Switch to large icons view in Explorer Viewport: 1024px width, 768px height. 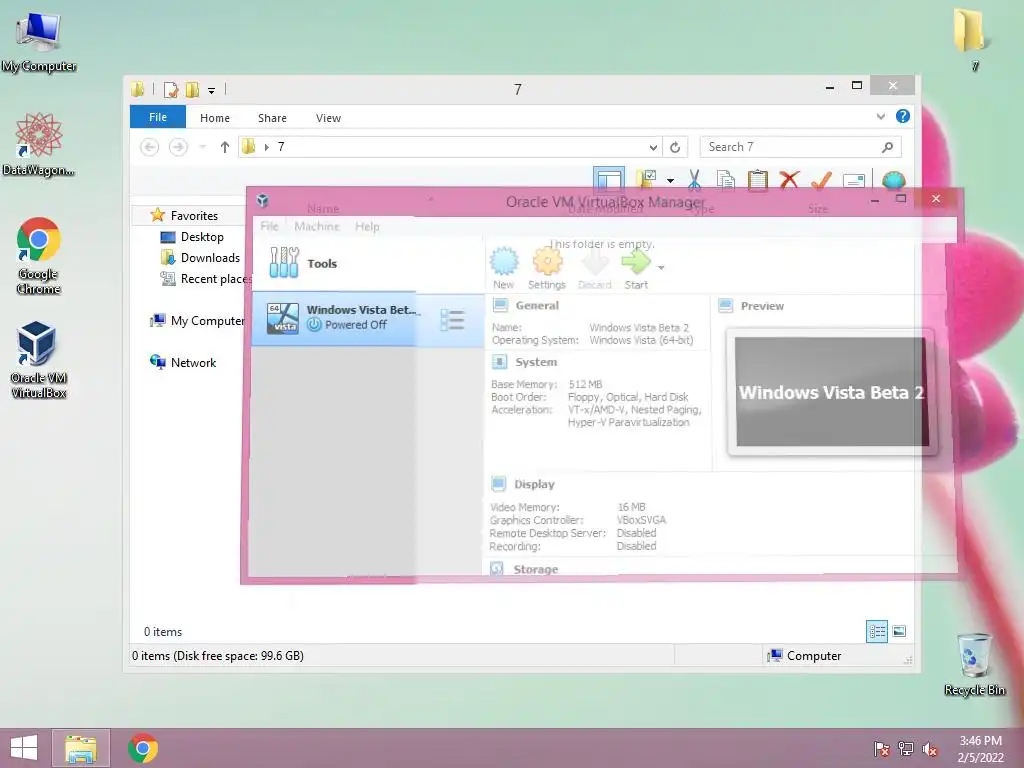[x=899, y=631]
